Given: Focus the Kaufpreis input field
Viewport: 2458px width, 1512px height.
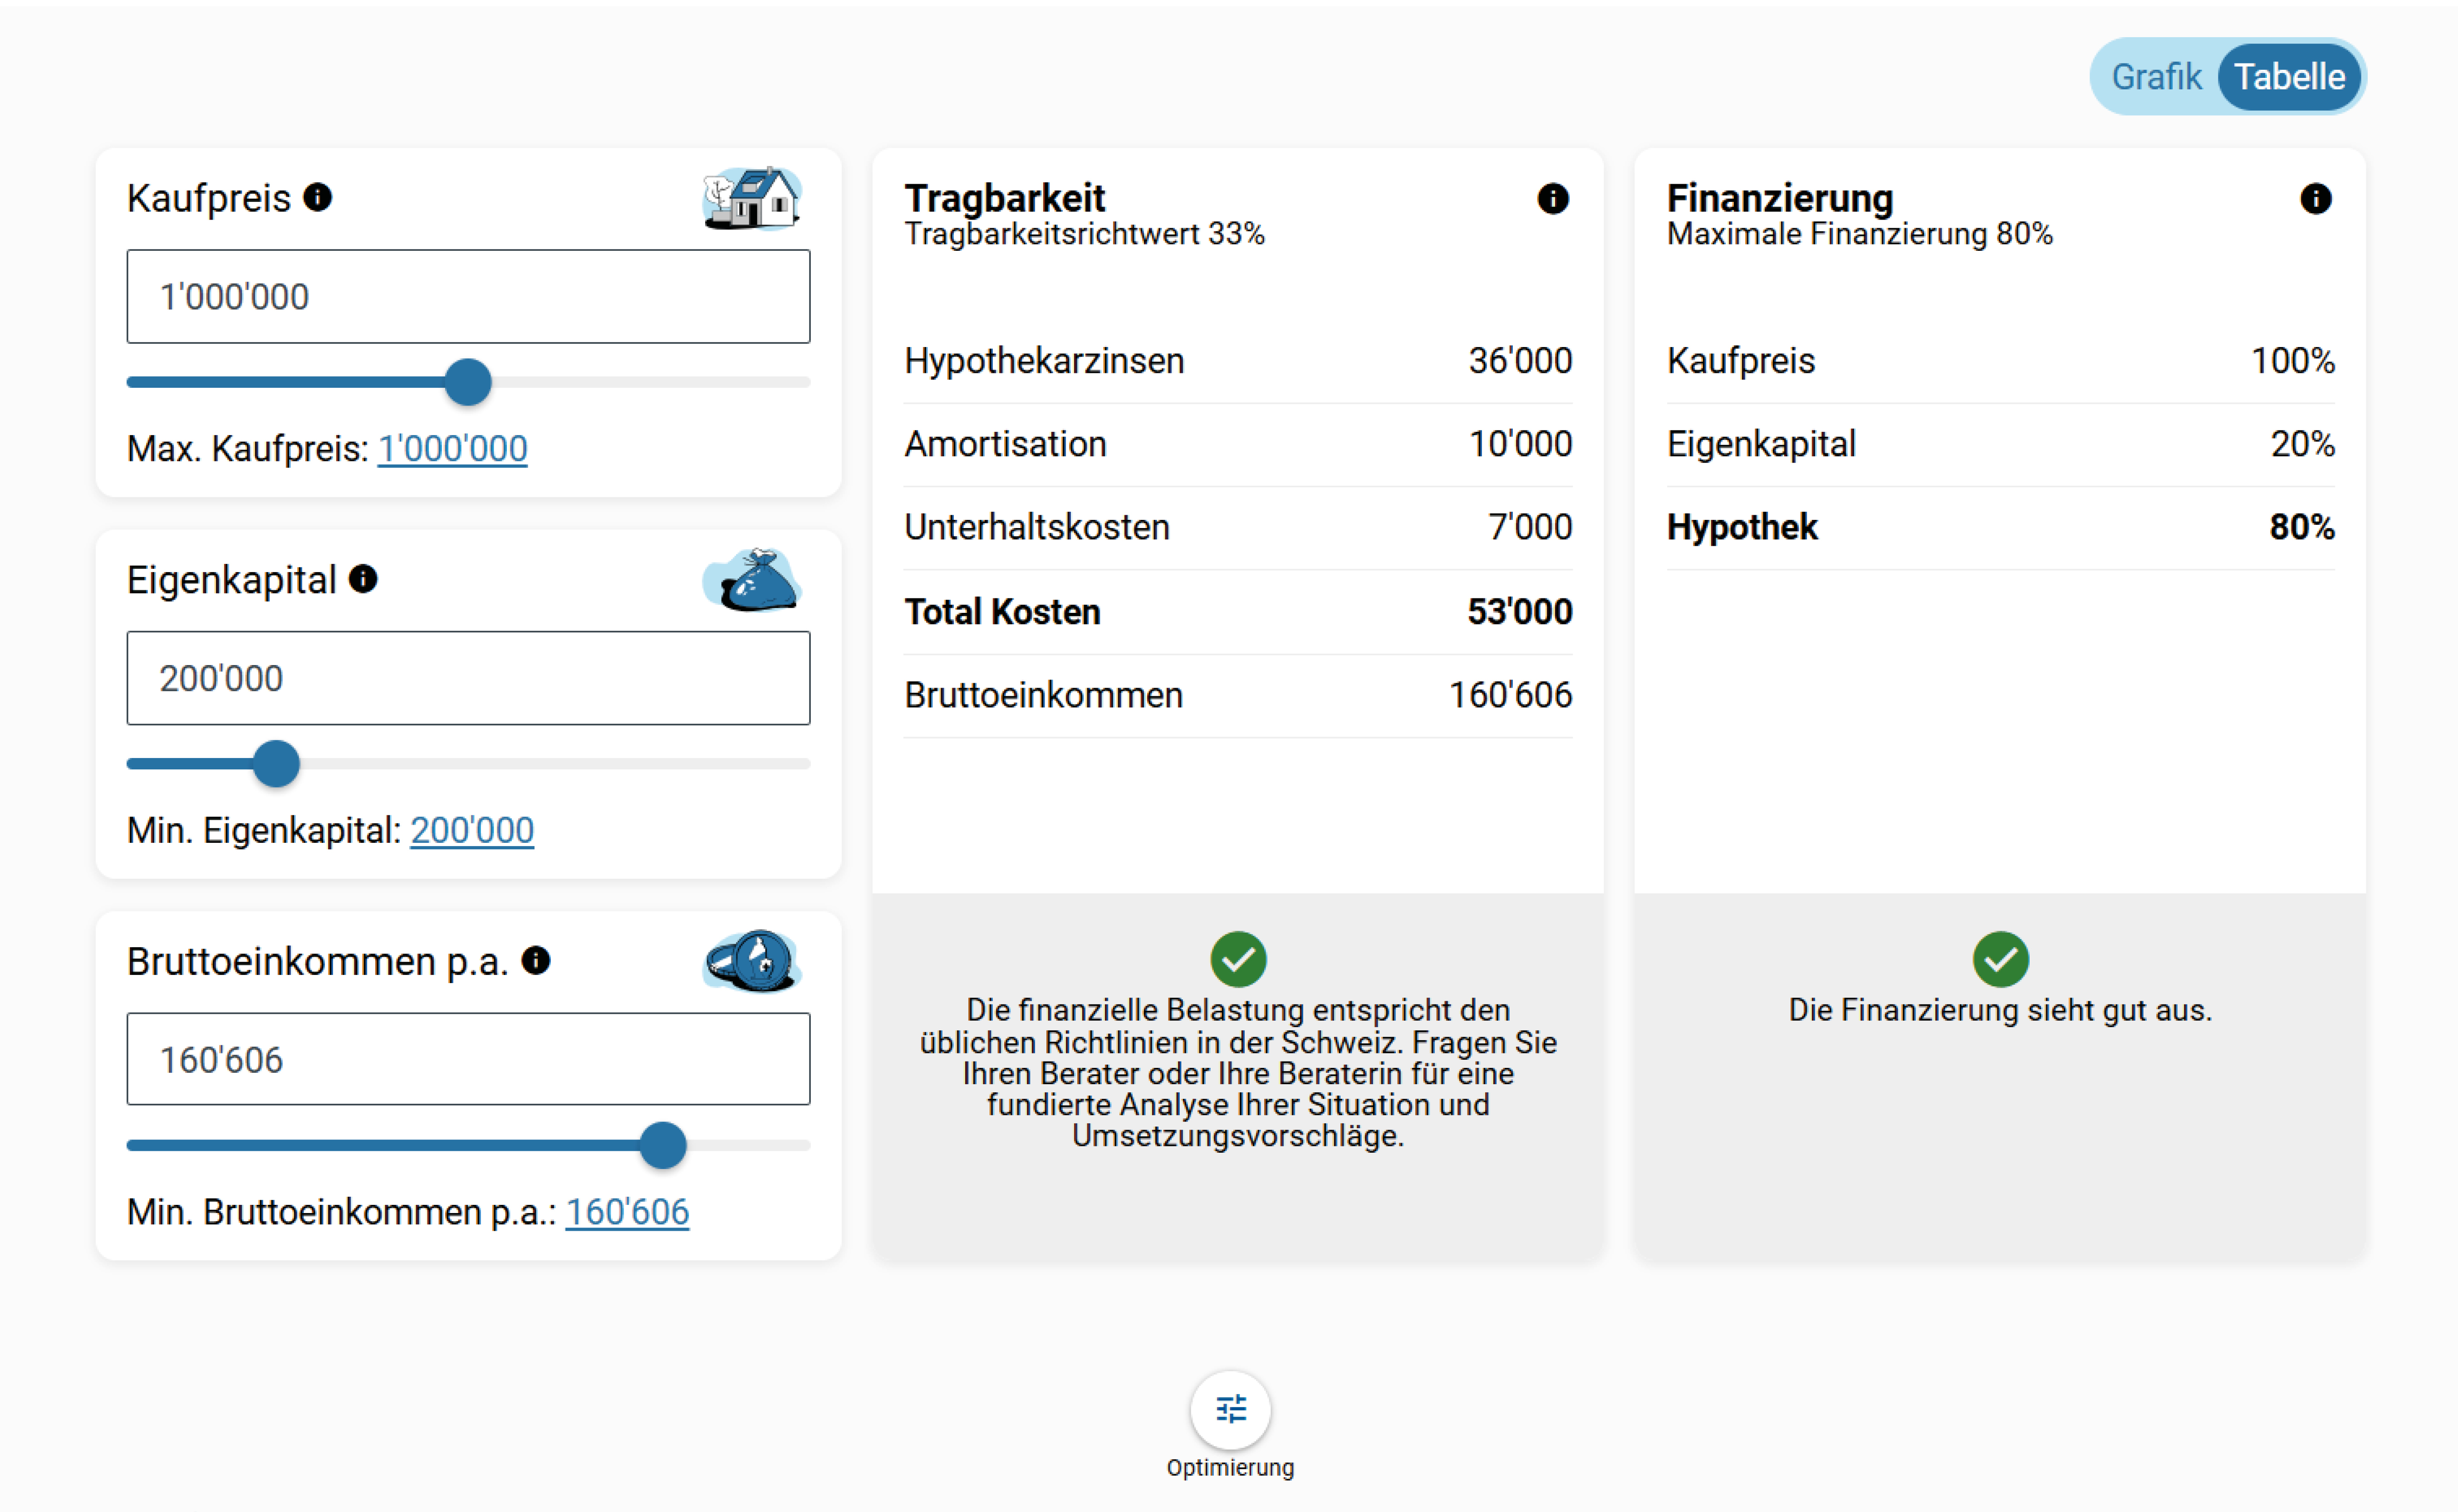Looking at the screenshot, I should pyautogui.click(x=468, y=297).
